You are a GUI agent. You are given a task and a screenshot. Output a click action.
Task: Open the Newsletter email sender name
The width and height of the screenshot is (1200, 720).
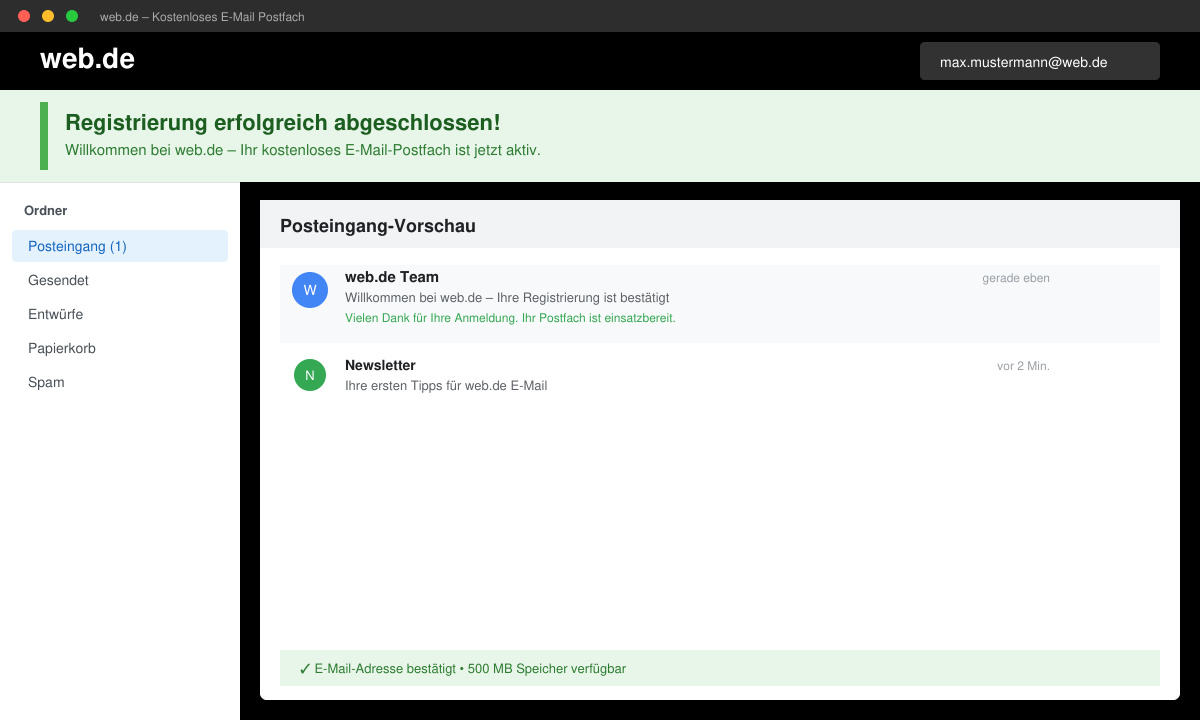coord(380,365)
